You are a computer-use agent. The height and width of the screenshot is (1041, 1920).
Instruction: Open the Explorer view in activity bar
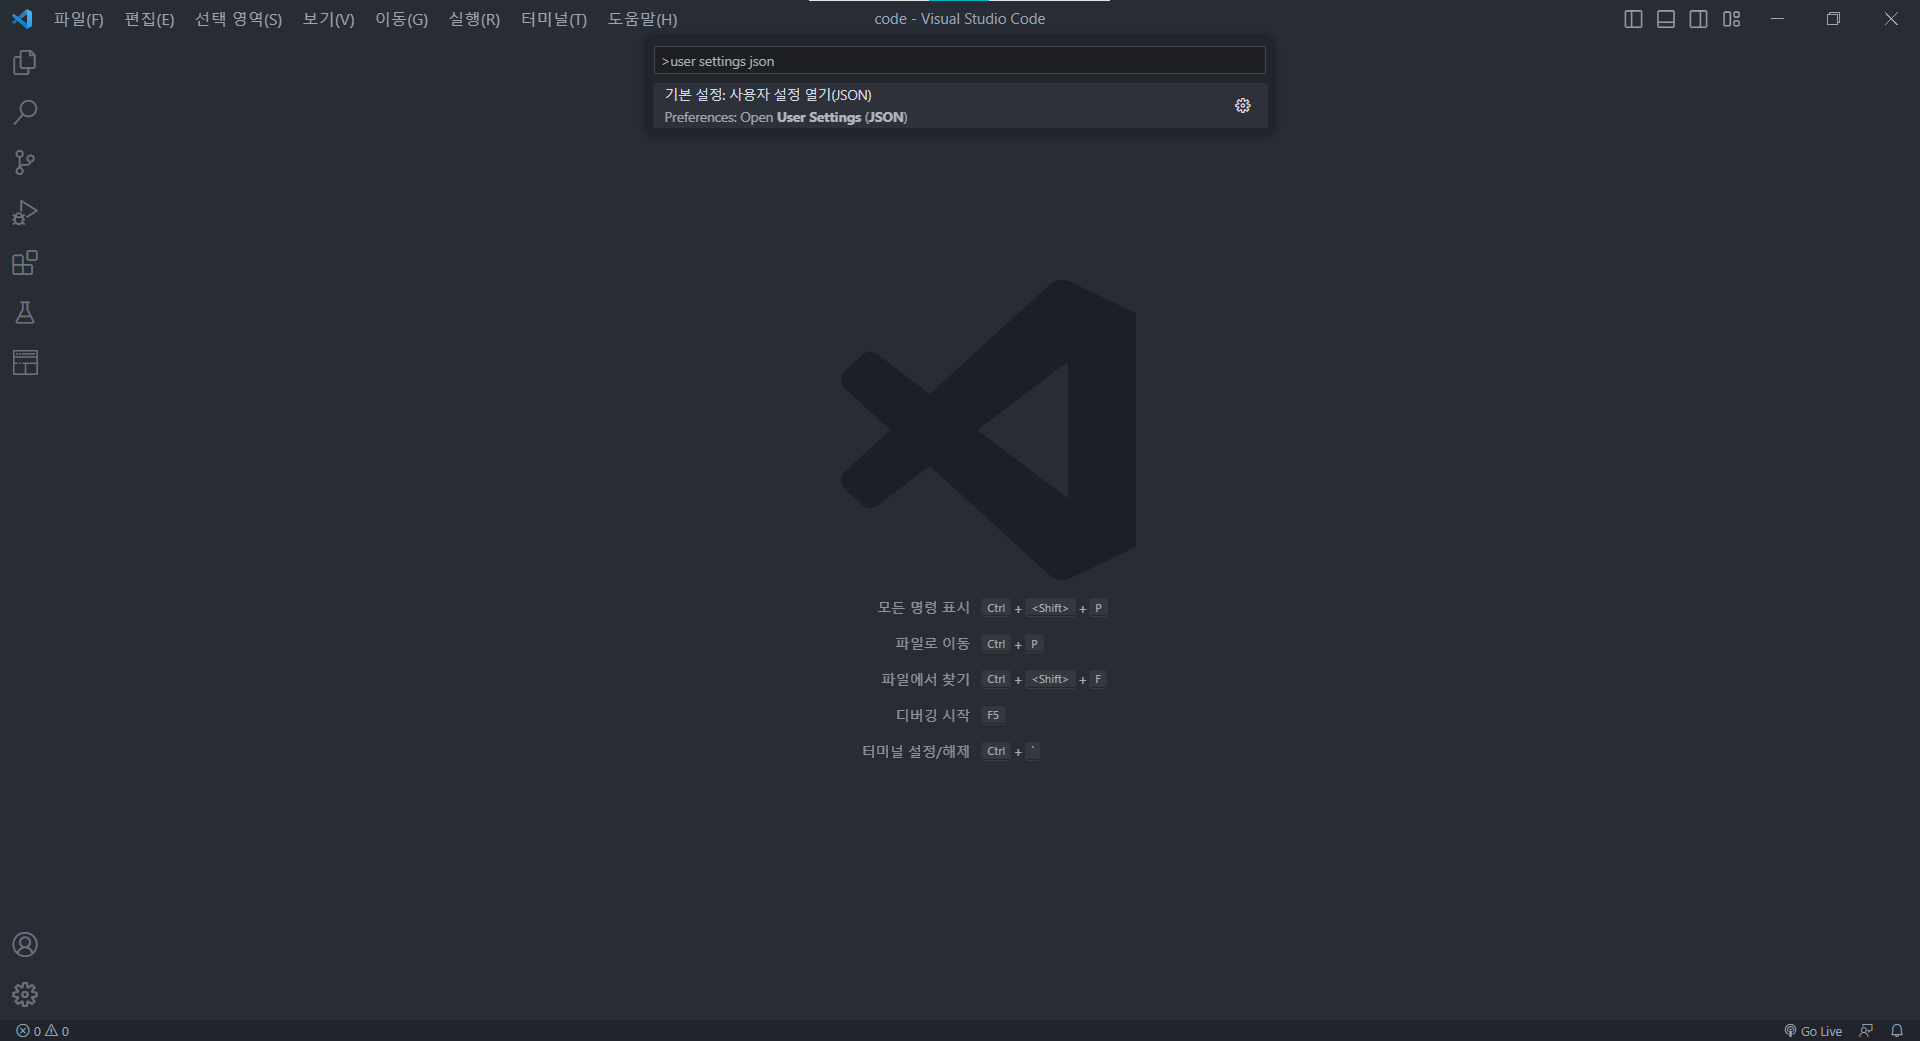25,63
